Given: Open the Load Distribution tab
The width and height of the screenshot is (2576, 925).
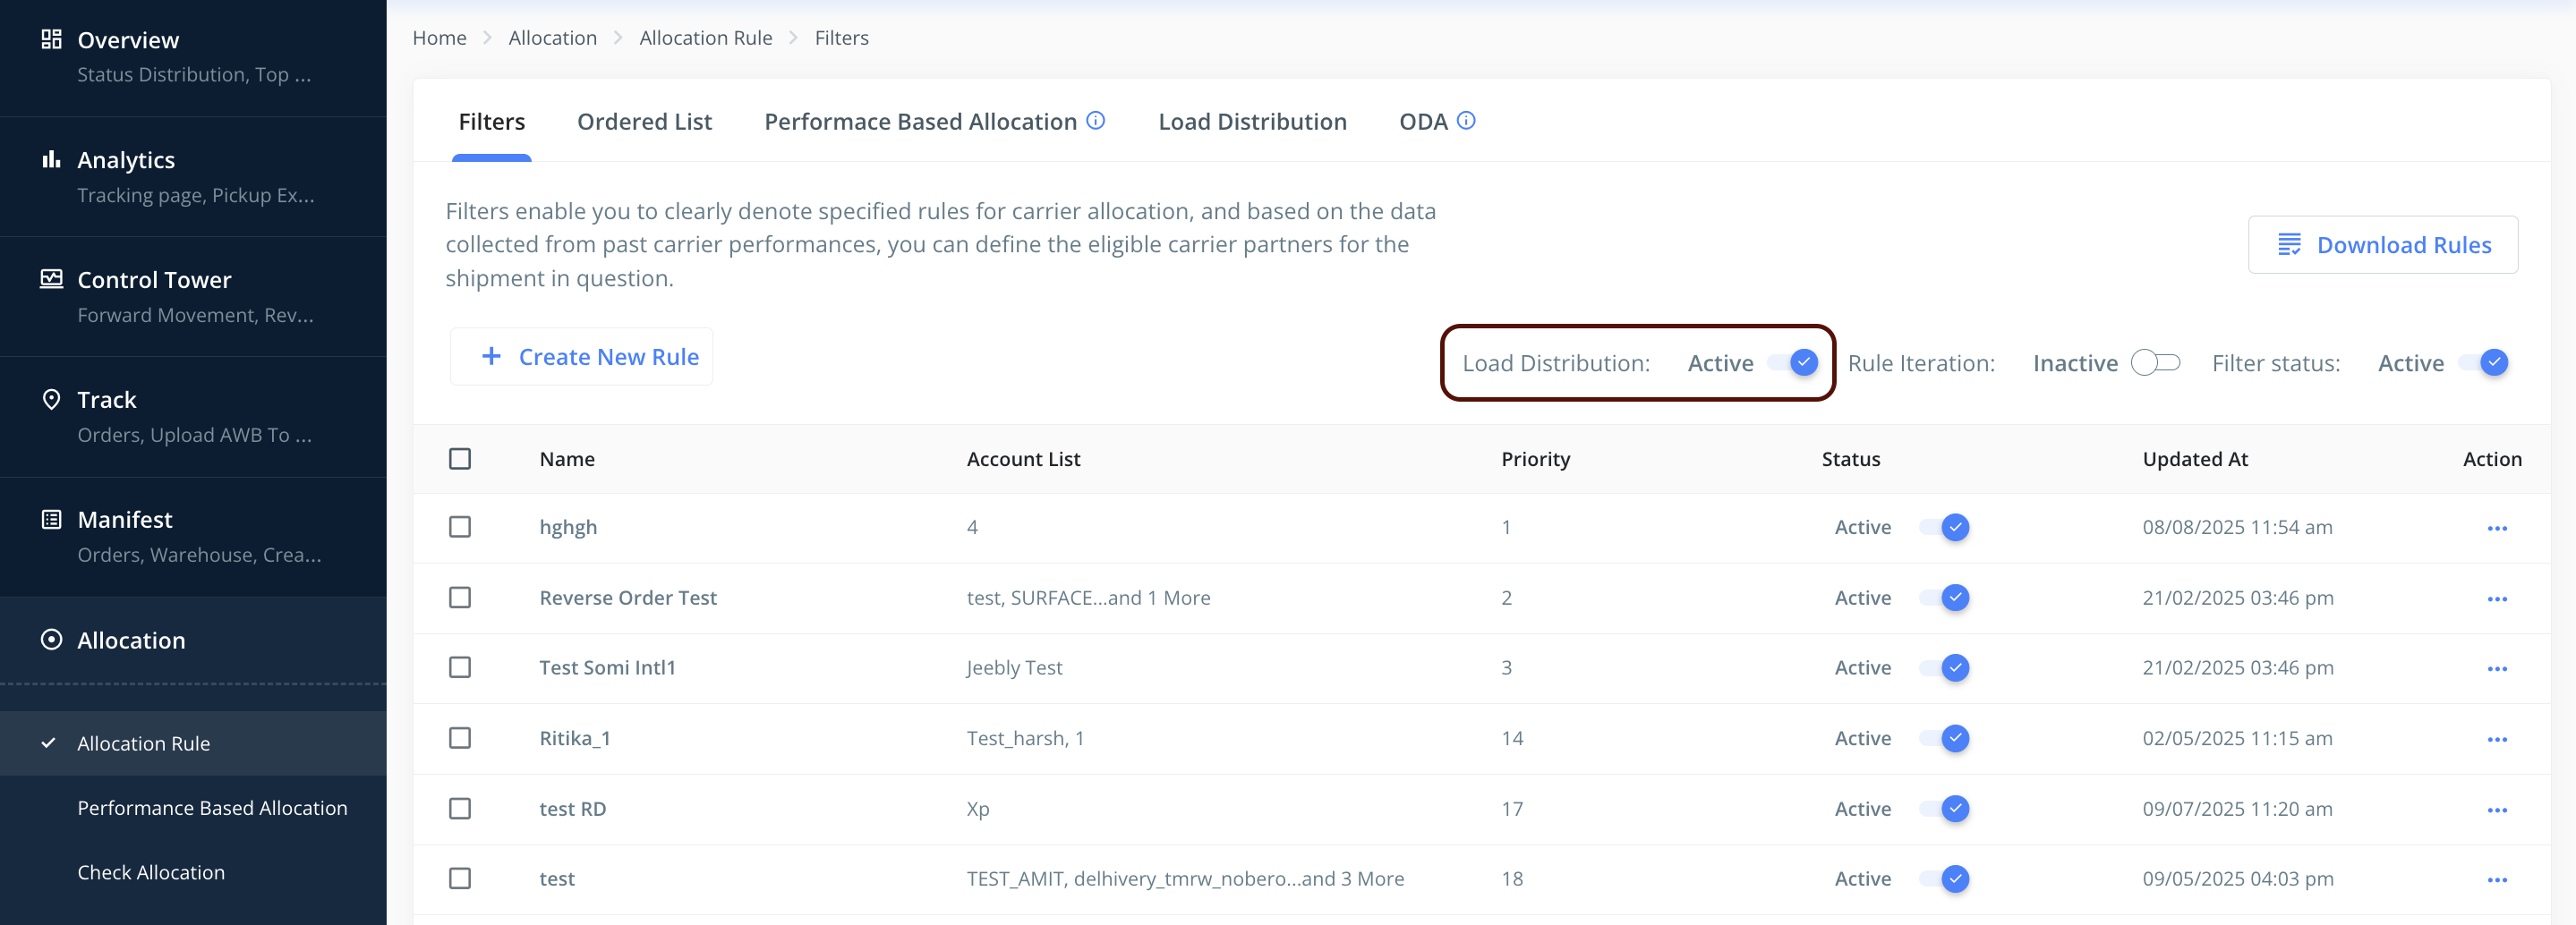Looking at the screenshot, I should (x=1252, y=122).
